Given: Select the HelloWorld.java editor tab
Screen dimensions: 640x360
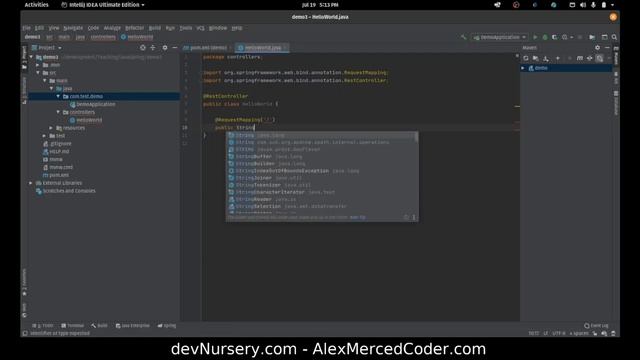Looking at the screenshot, I should click(262, 48).
